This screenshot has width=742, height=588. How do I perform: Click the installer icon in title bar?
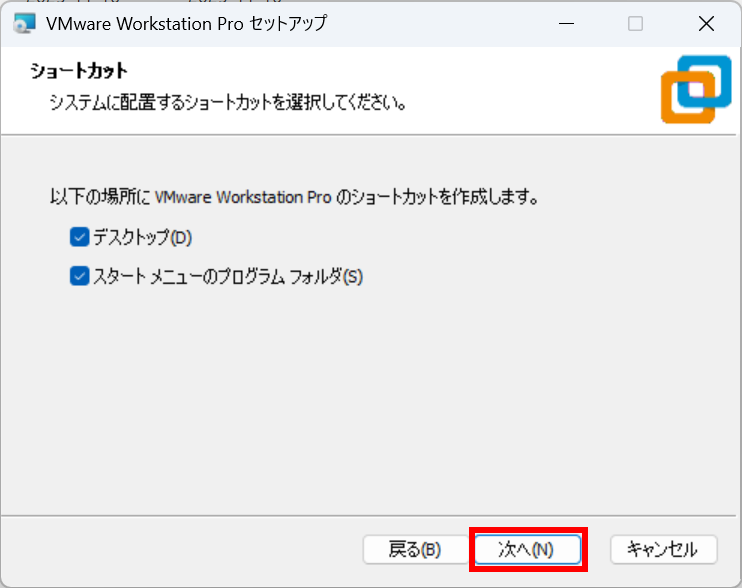tap(24, 24)
